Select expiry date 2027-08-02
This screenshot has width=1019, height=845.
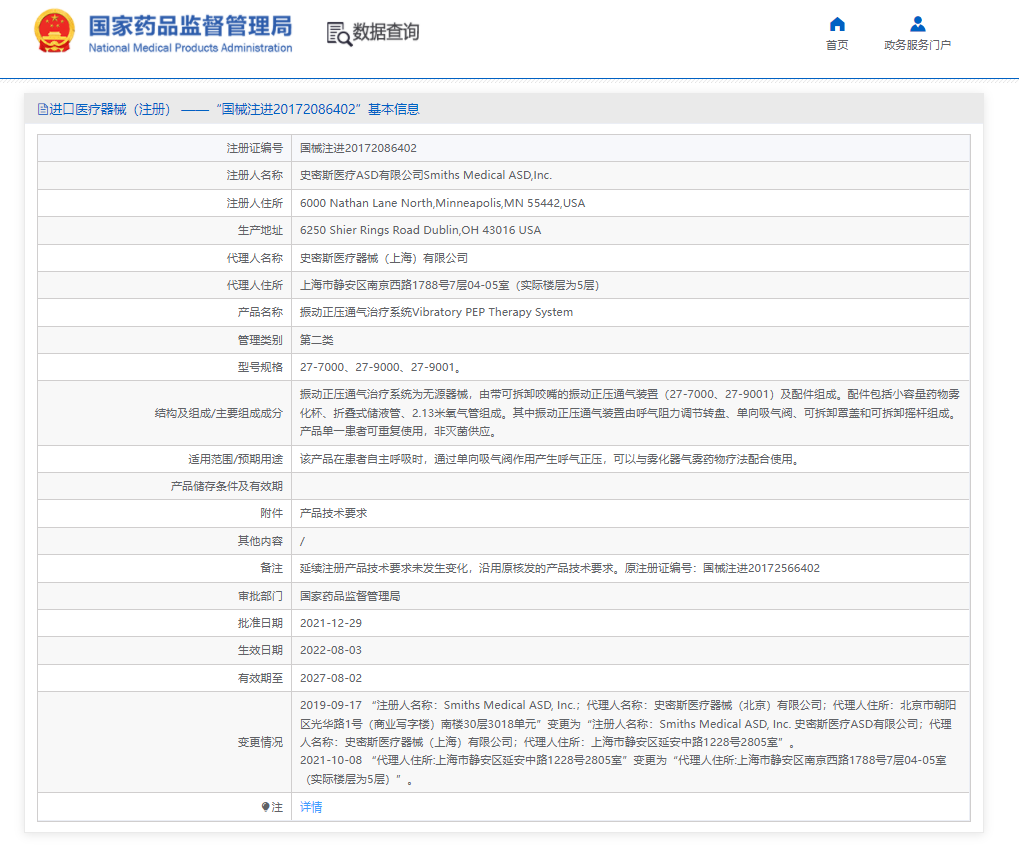(331, 678)
